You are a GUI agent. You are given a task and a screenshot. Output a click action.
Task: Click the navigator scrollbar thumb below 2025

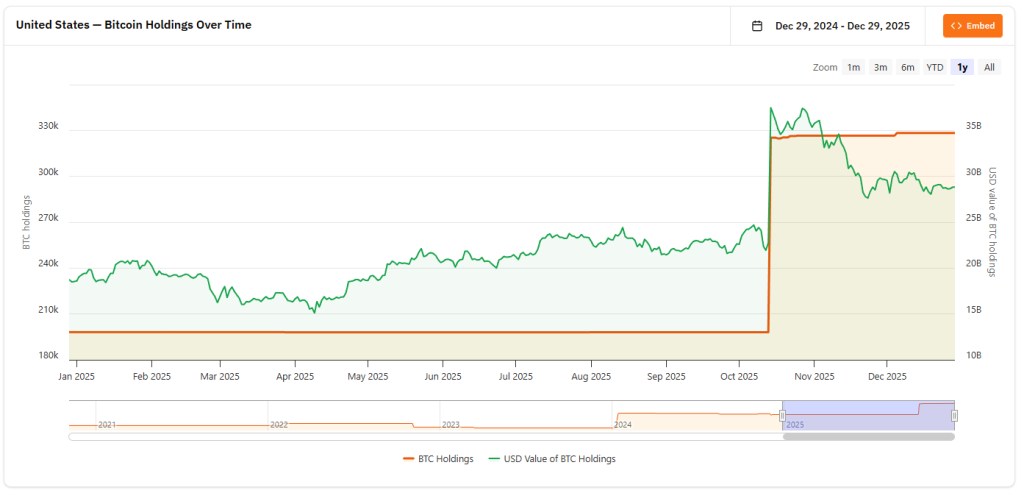868,436
